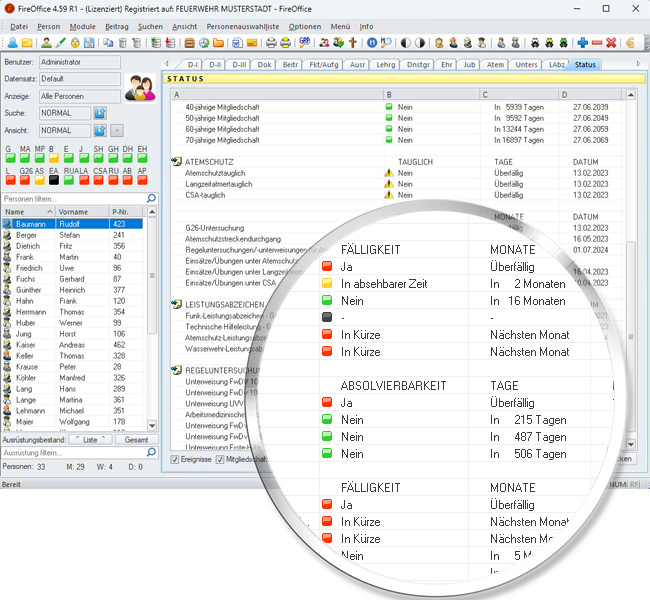
Task: Select Rudolf Baumann in the person list
Action: pos(45,224)
